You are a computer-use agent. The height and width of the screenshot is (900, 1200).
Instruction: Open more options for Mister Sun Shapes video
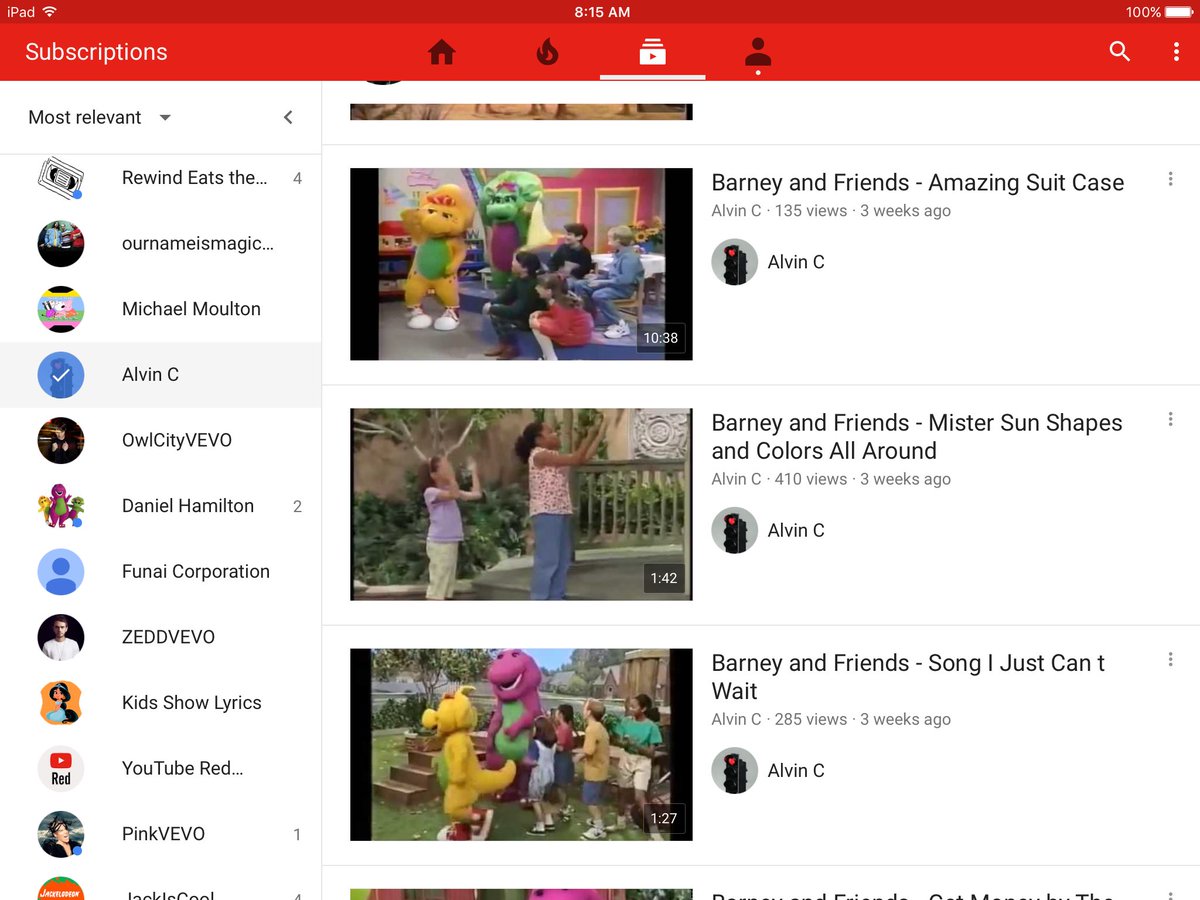pyautogui.click(x=1170, y=419)
